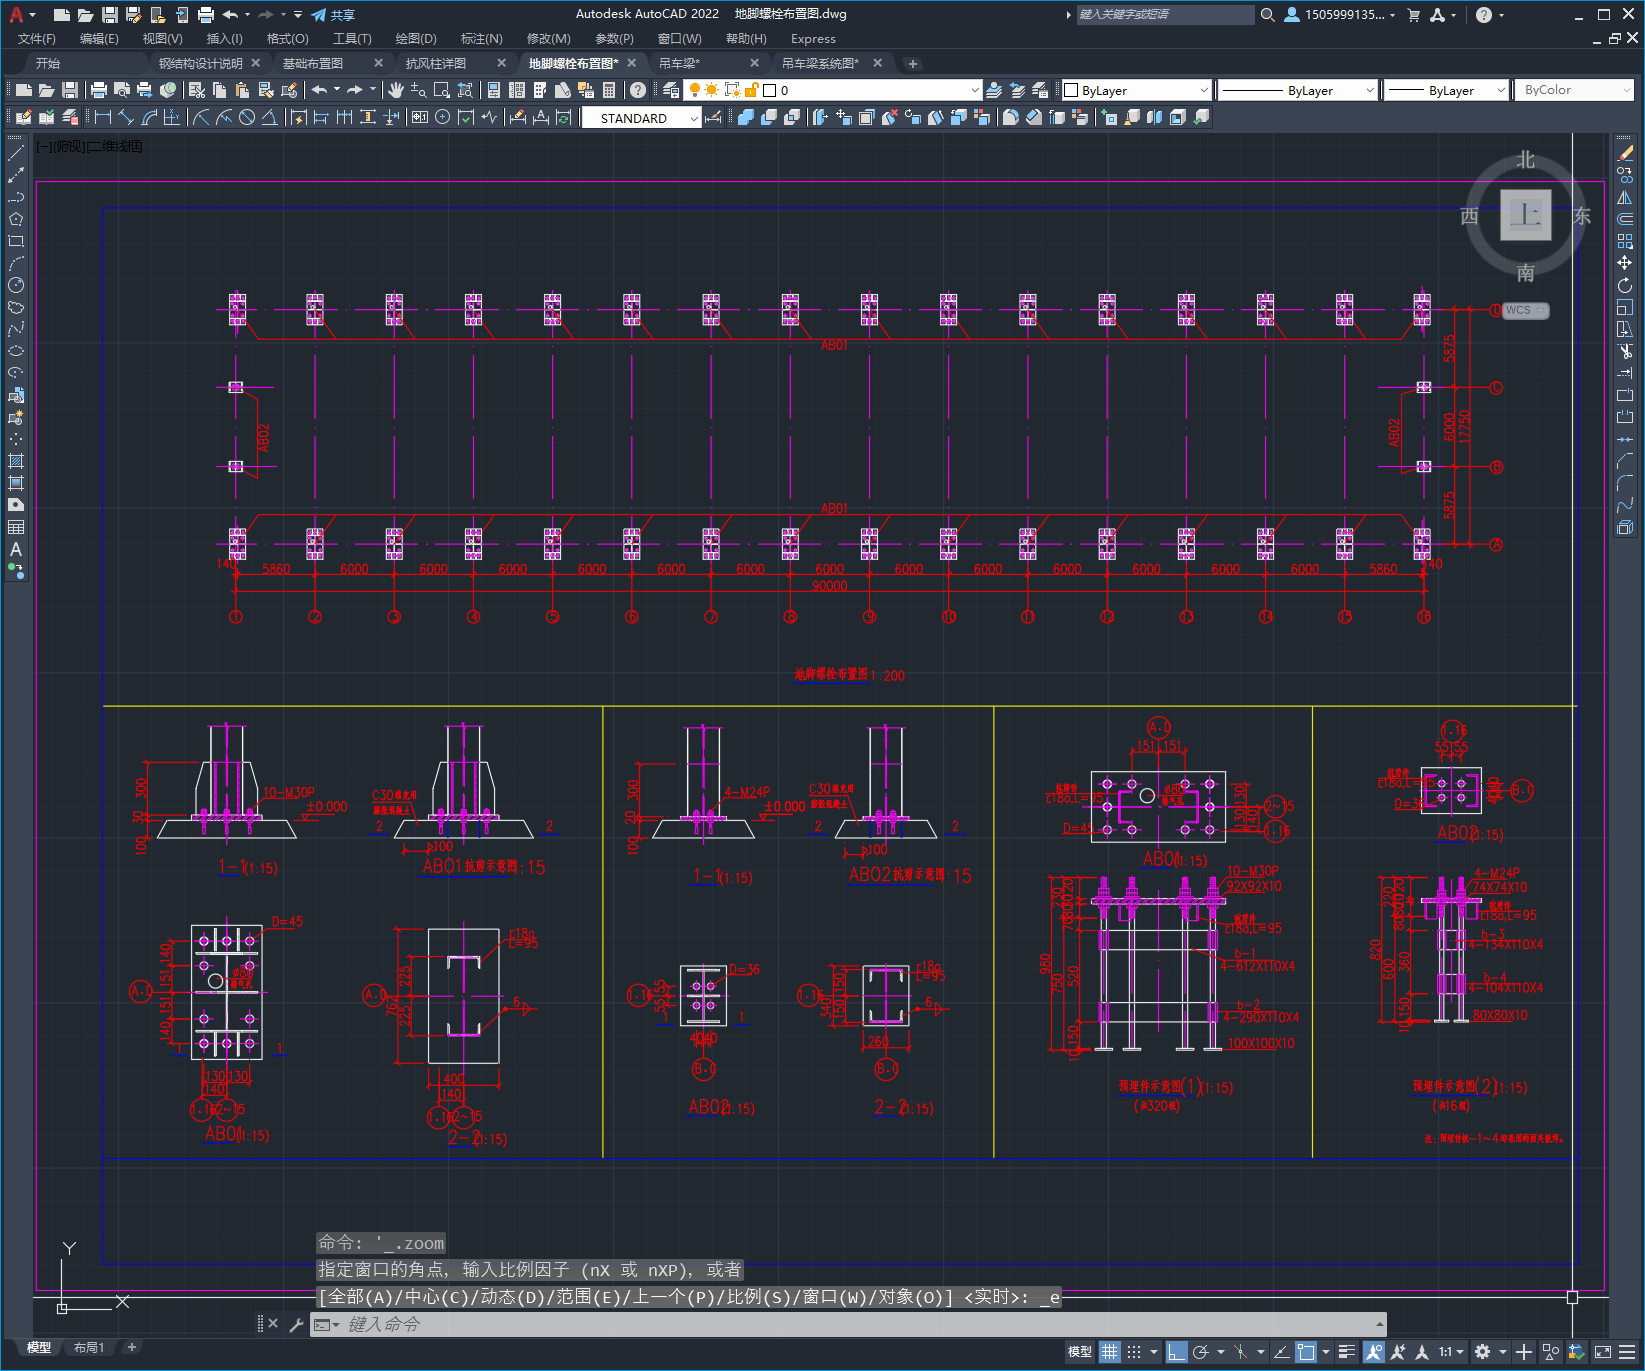This screenshot has height=1371, width=1645.
Task: Click the command line input field
Action: [x=860, y=1325]
